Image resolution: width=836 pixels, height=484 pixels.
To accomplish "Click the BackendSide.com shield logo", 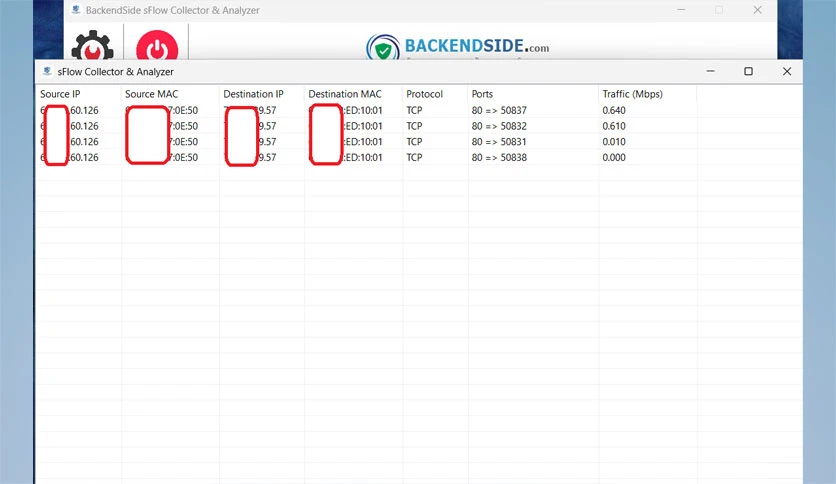I will pos(382,48).
